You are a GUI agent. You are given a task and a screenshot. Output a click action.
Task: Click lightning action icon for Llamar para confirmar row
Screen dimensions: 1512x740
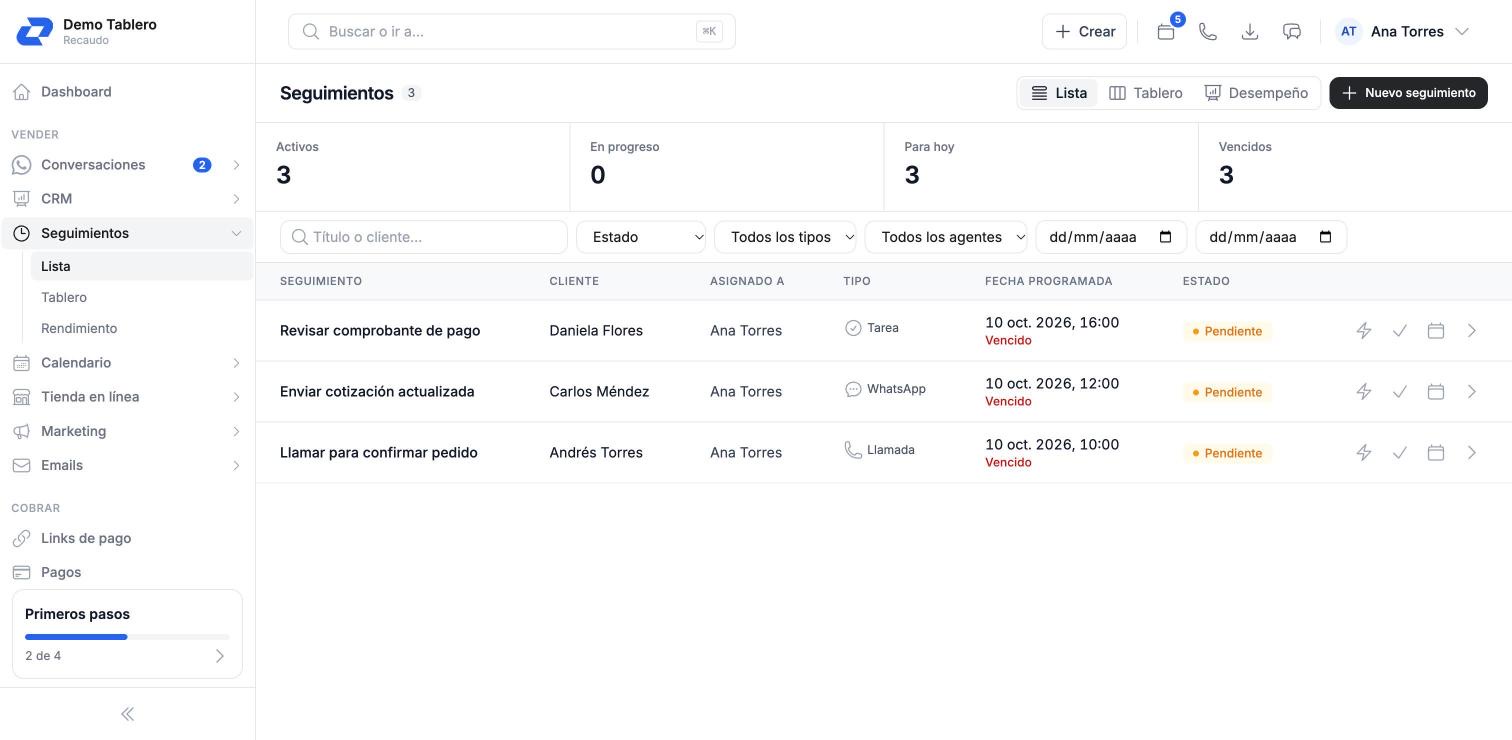[1364, 452]
